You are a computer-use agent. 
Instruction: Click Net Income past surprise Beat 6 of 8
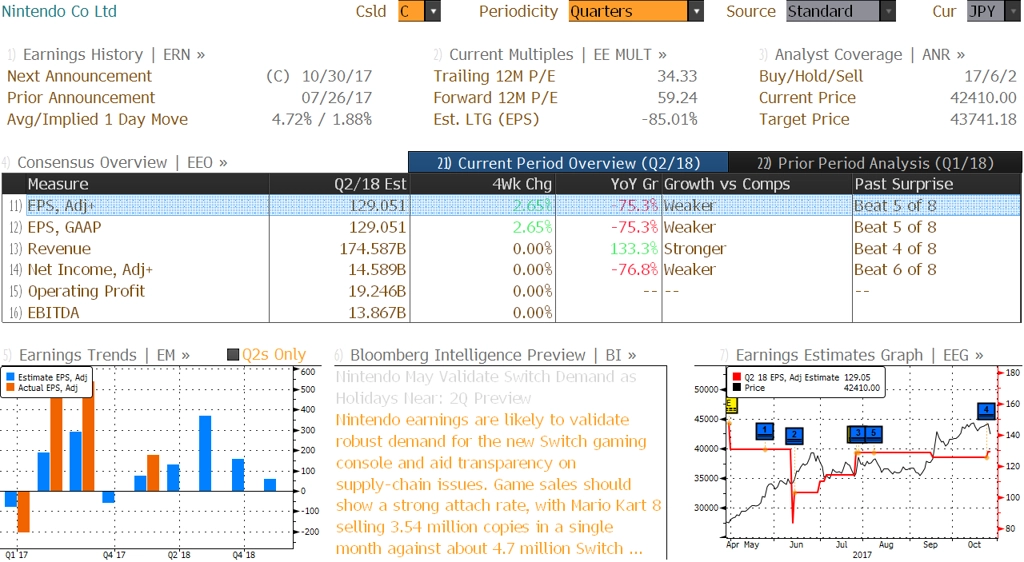(895, 270)
